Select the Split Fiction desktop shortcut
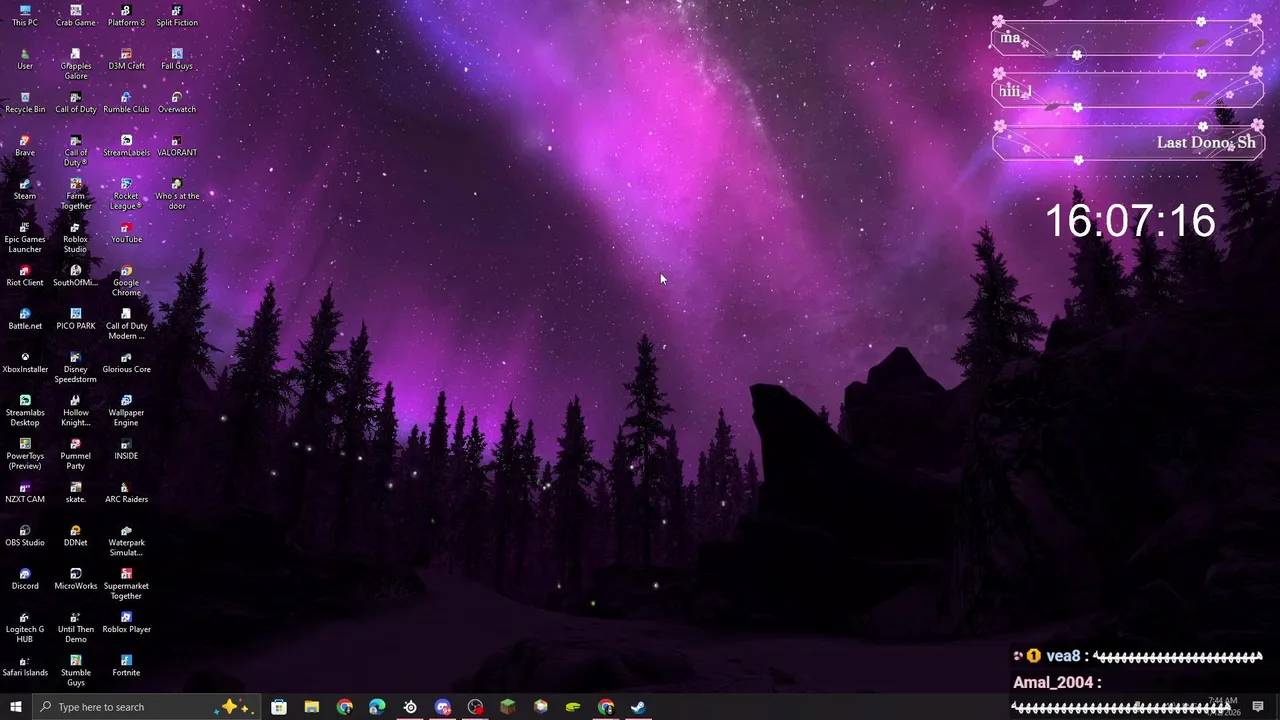 [x=177, y=16]
